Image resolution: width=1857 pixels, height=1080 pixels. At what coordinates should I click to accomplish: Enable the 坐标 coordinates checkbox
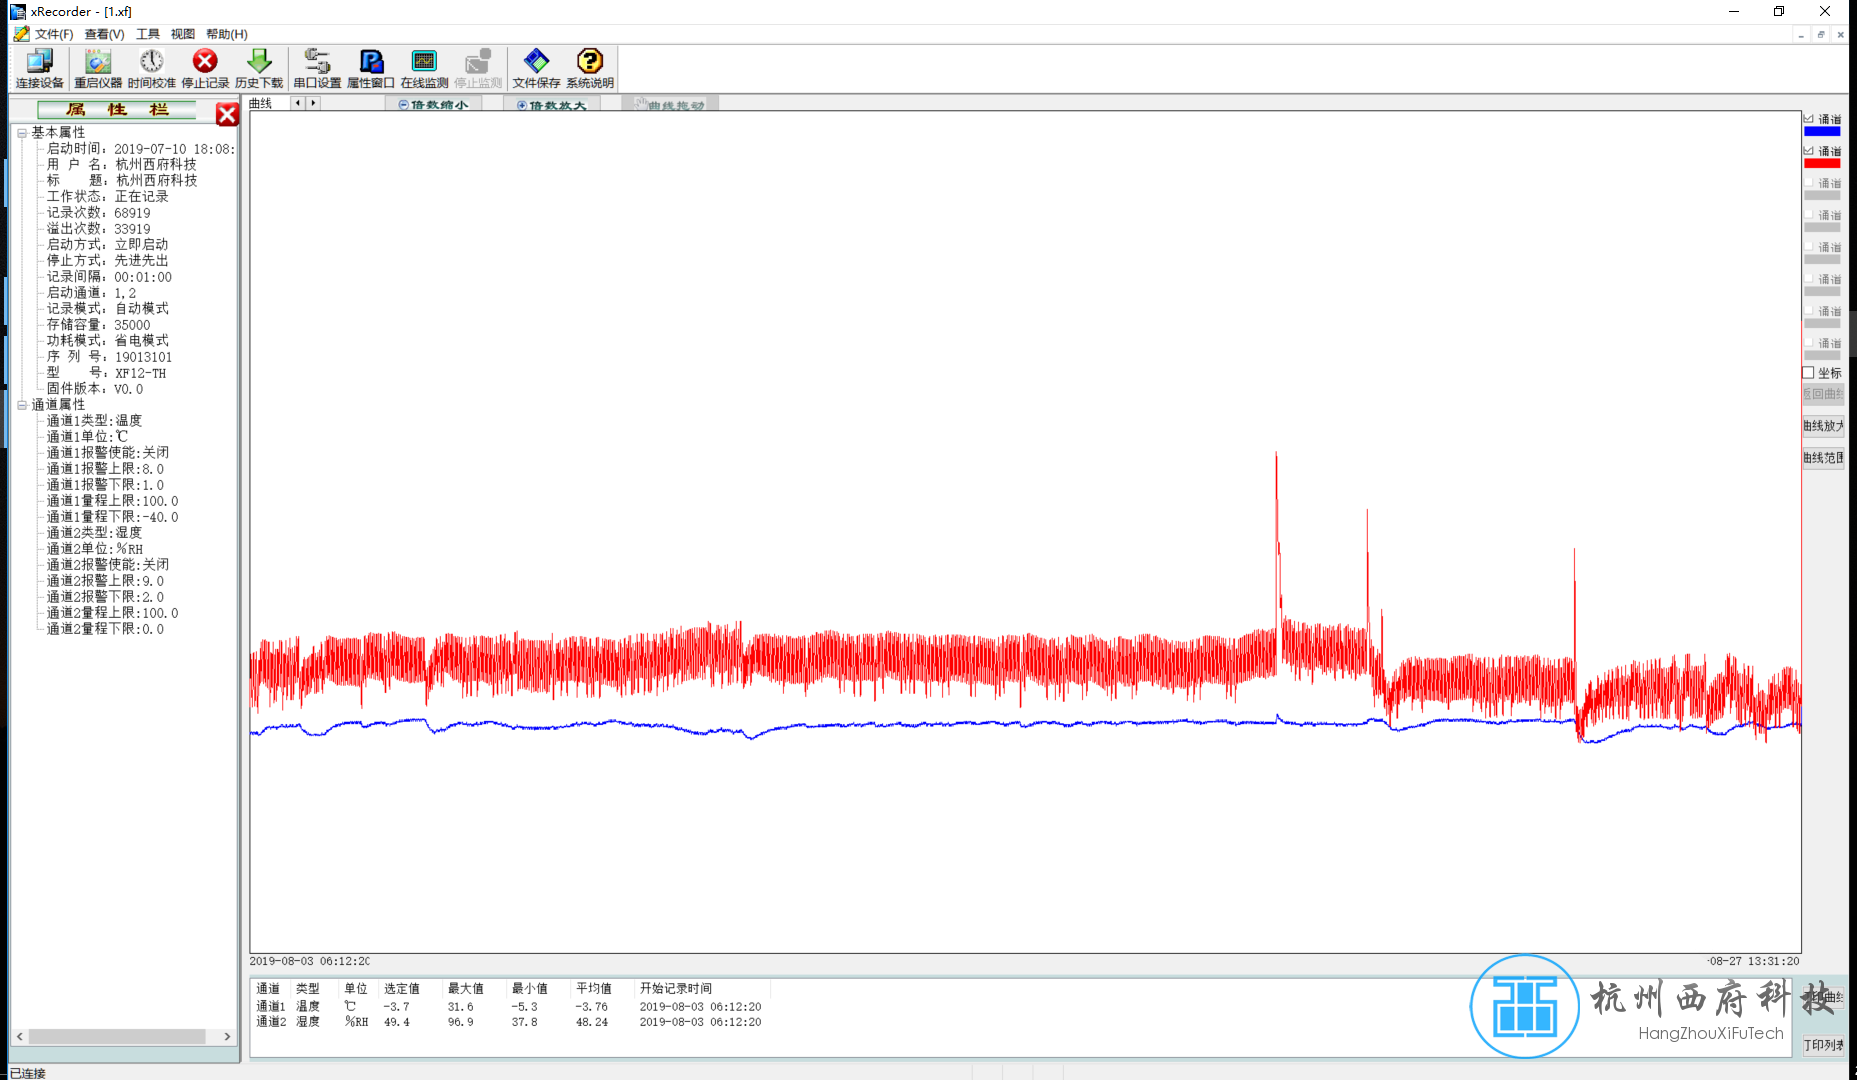point(1809,373)
